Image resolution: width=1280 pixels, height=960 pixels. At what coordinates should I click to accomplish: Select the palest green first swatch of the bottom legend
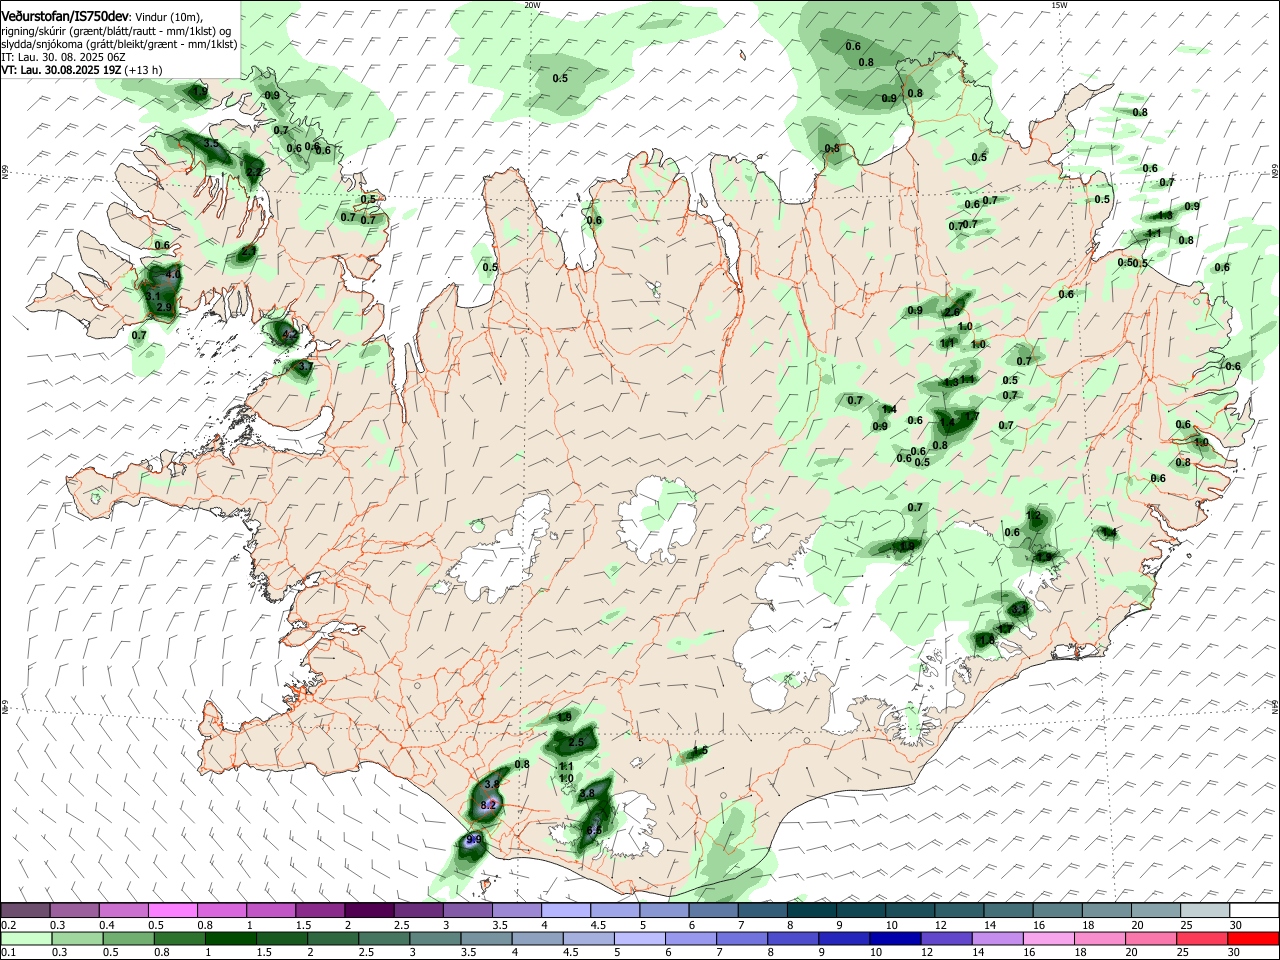(25, 938)
